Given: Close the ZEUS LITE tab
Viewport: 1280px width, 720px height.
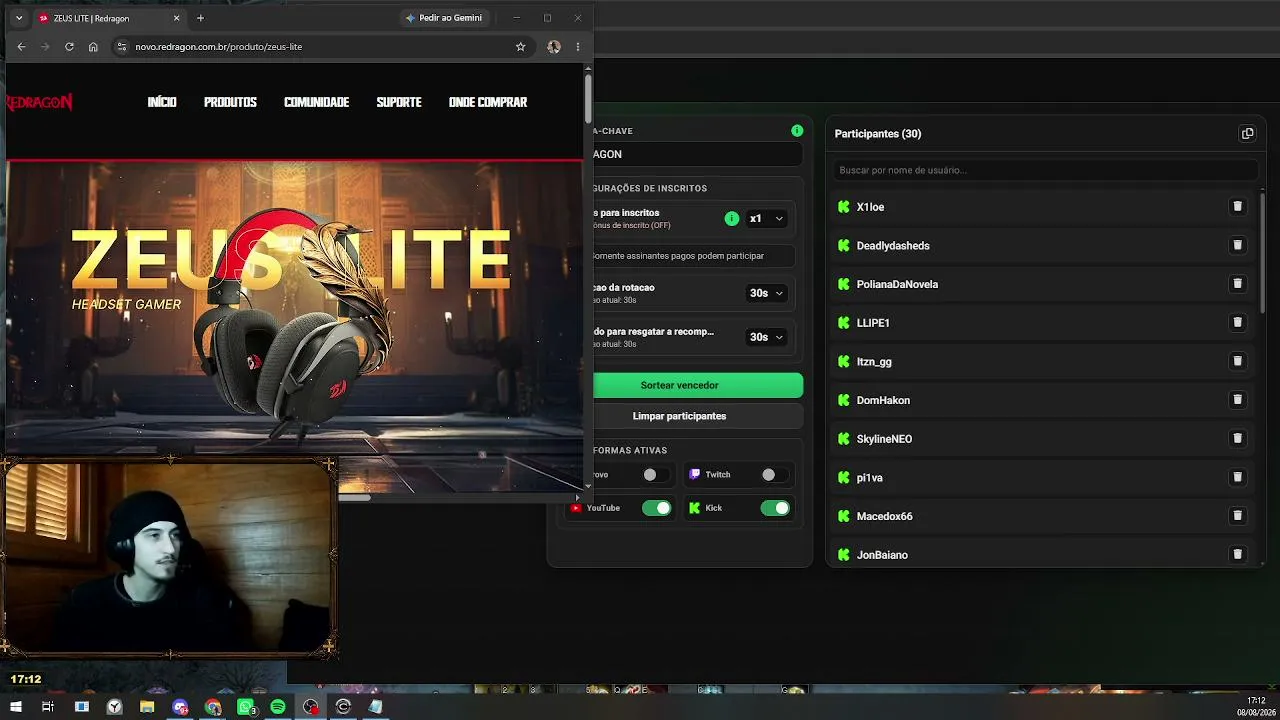Looking at the screenshot, I should point(177,18).
